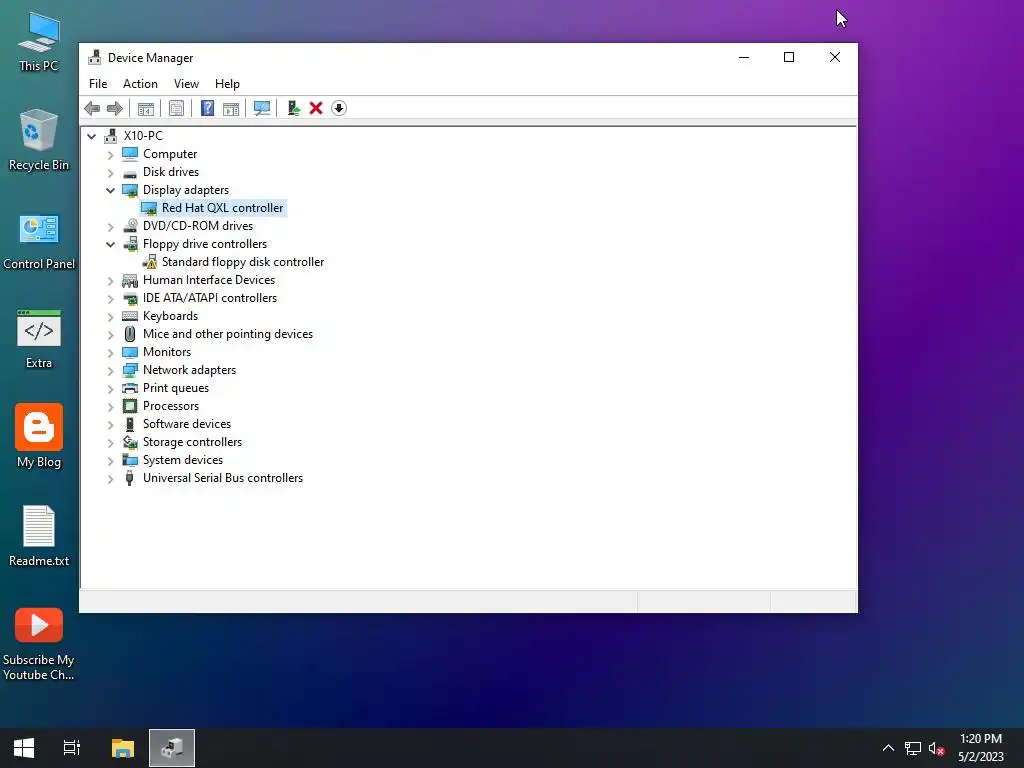Select the My Blog desktop shortcut
This screenshot has height=768, width=1024.
[39, 436]
